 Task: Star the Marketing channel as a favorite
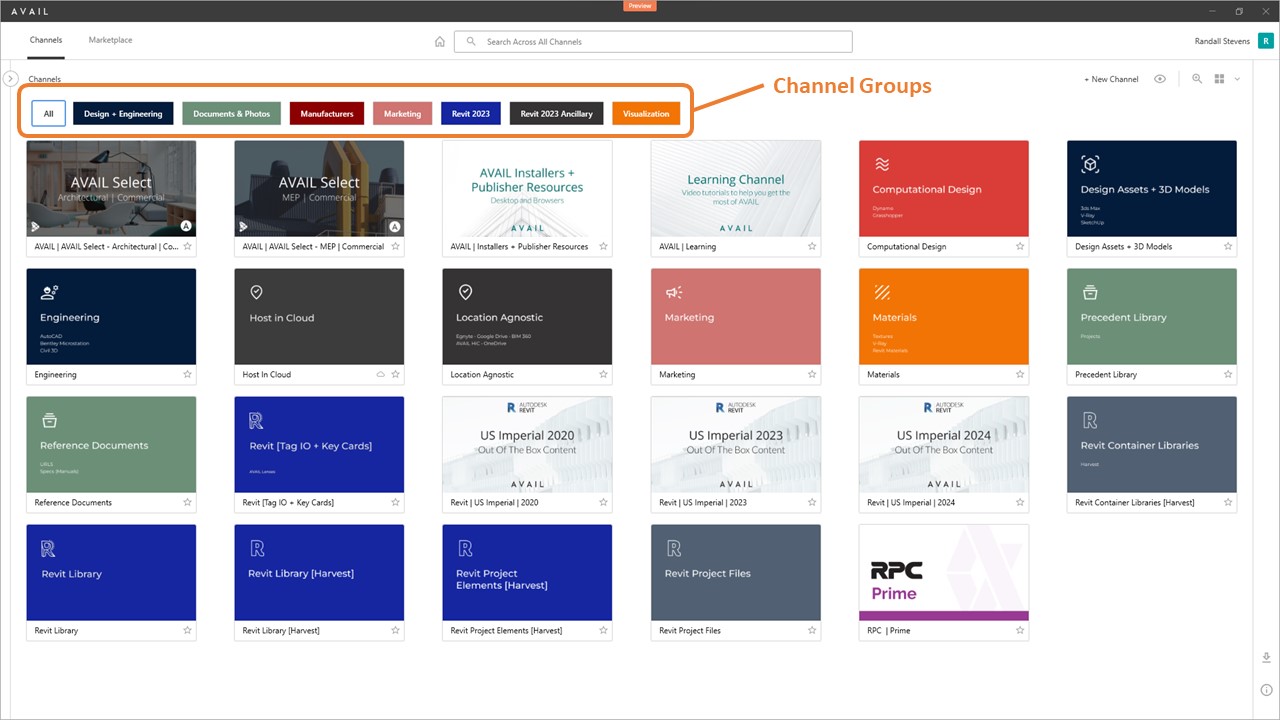(x=811, y=374)
